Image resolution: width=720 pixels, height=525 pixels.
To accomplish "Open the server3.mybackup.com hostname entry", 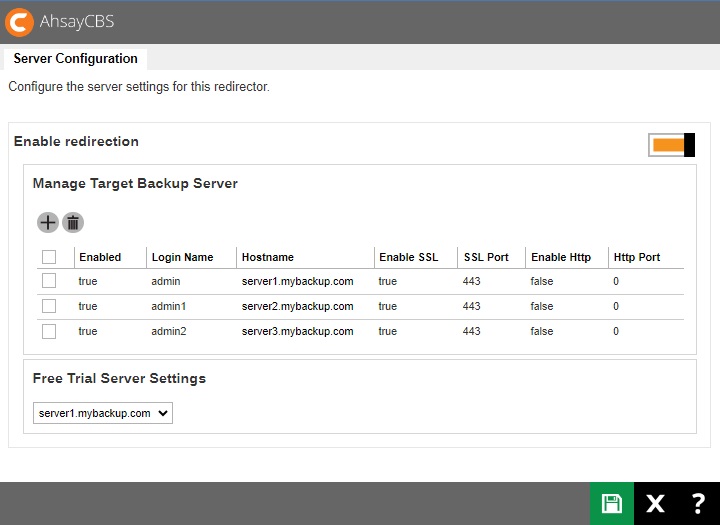I will (x=298, y=331).
